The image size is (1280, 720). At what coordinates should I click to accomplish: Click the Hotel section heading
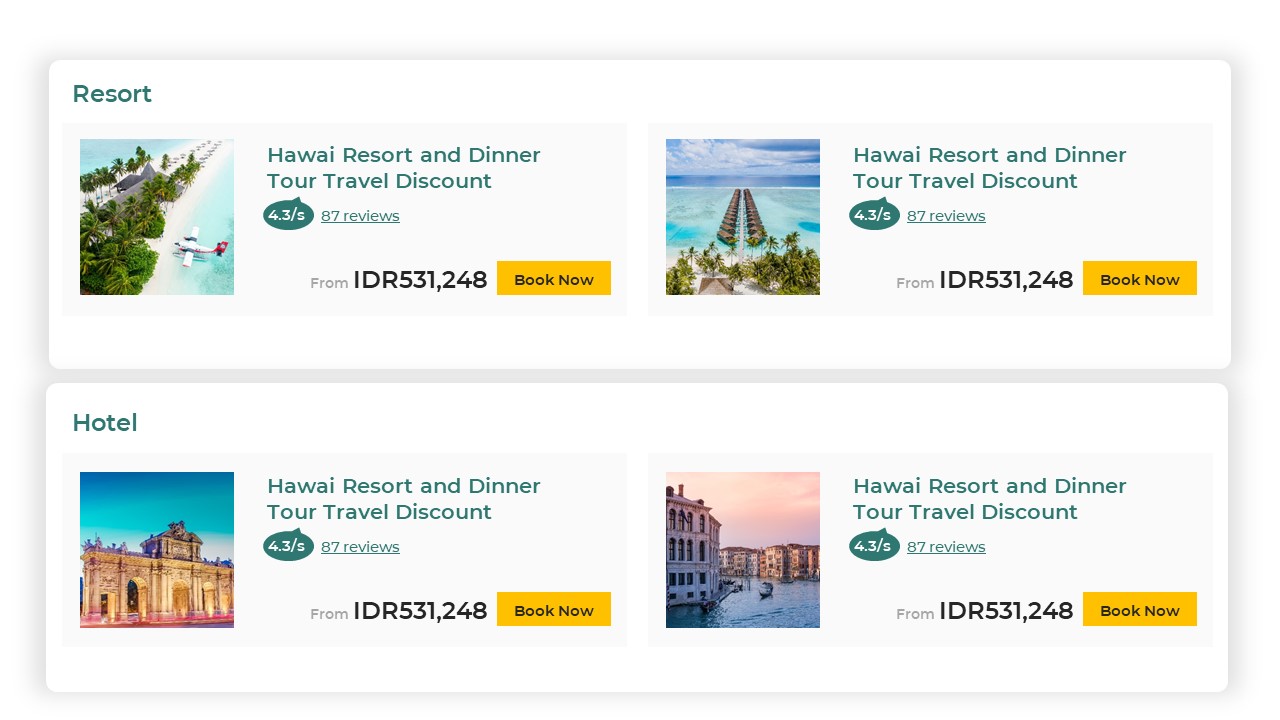(x=104, y=423)
